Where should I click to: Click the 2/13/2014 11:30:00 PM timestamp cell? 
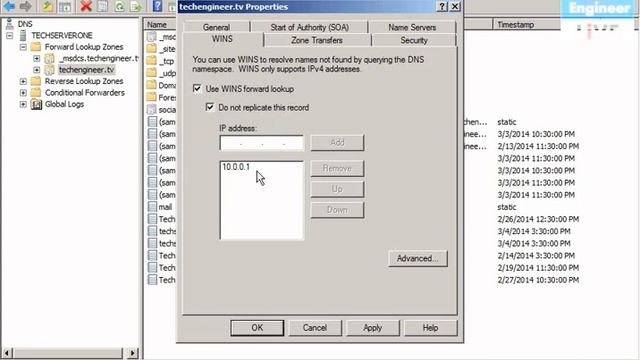click(538, 146)
